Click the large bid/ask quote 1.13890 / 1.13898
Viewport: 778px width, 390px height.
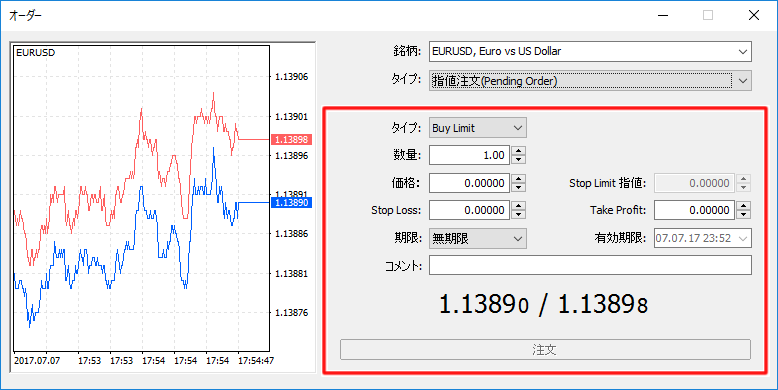544,305
